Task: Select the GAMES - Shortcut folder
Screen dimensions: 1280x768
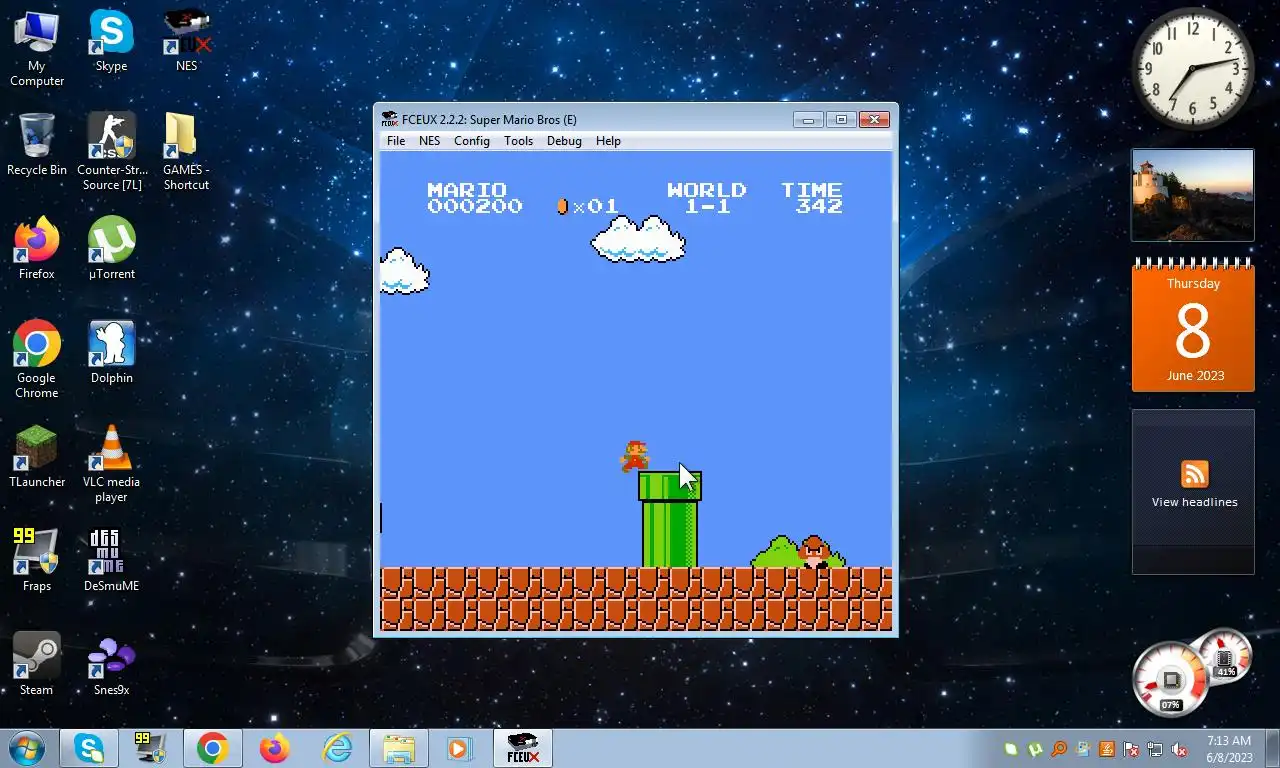Action: 186,152
